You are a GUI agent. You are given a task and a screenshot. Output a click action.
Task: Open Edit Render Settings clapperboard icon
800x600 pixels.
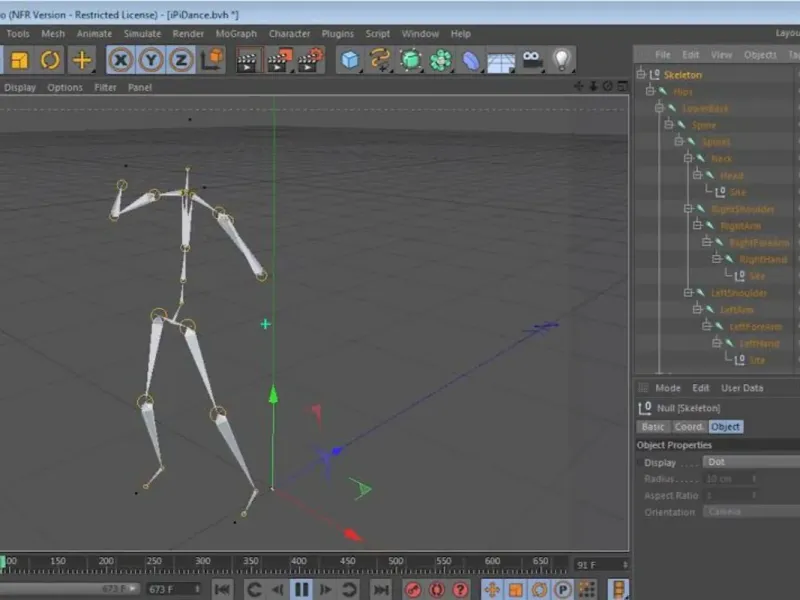click(311, 60)
